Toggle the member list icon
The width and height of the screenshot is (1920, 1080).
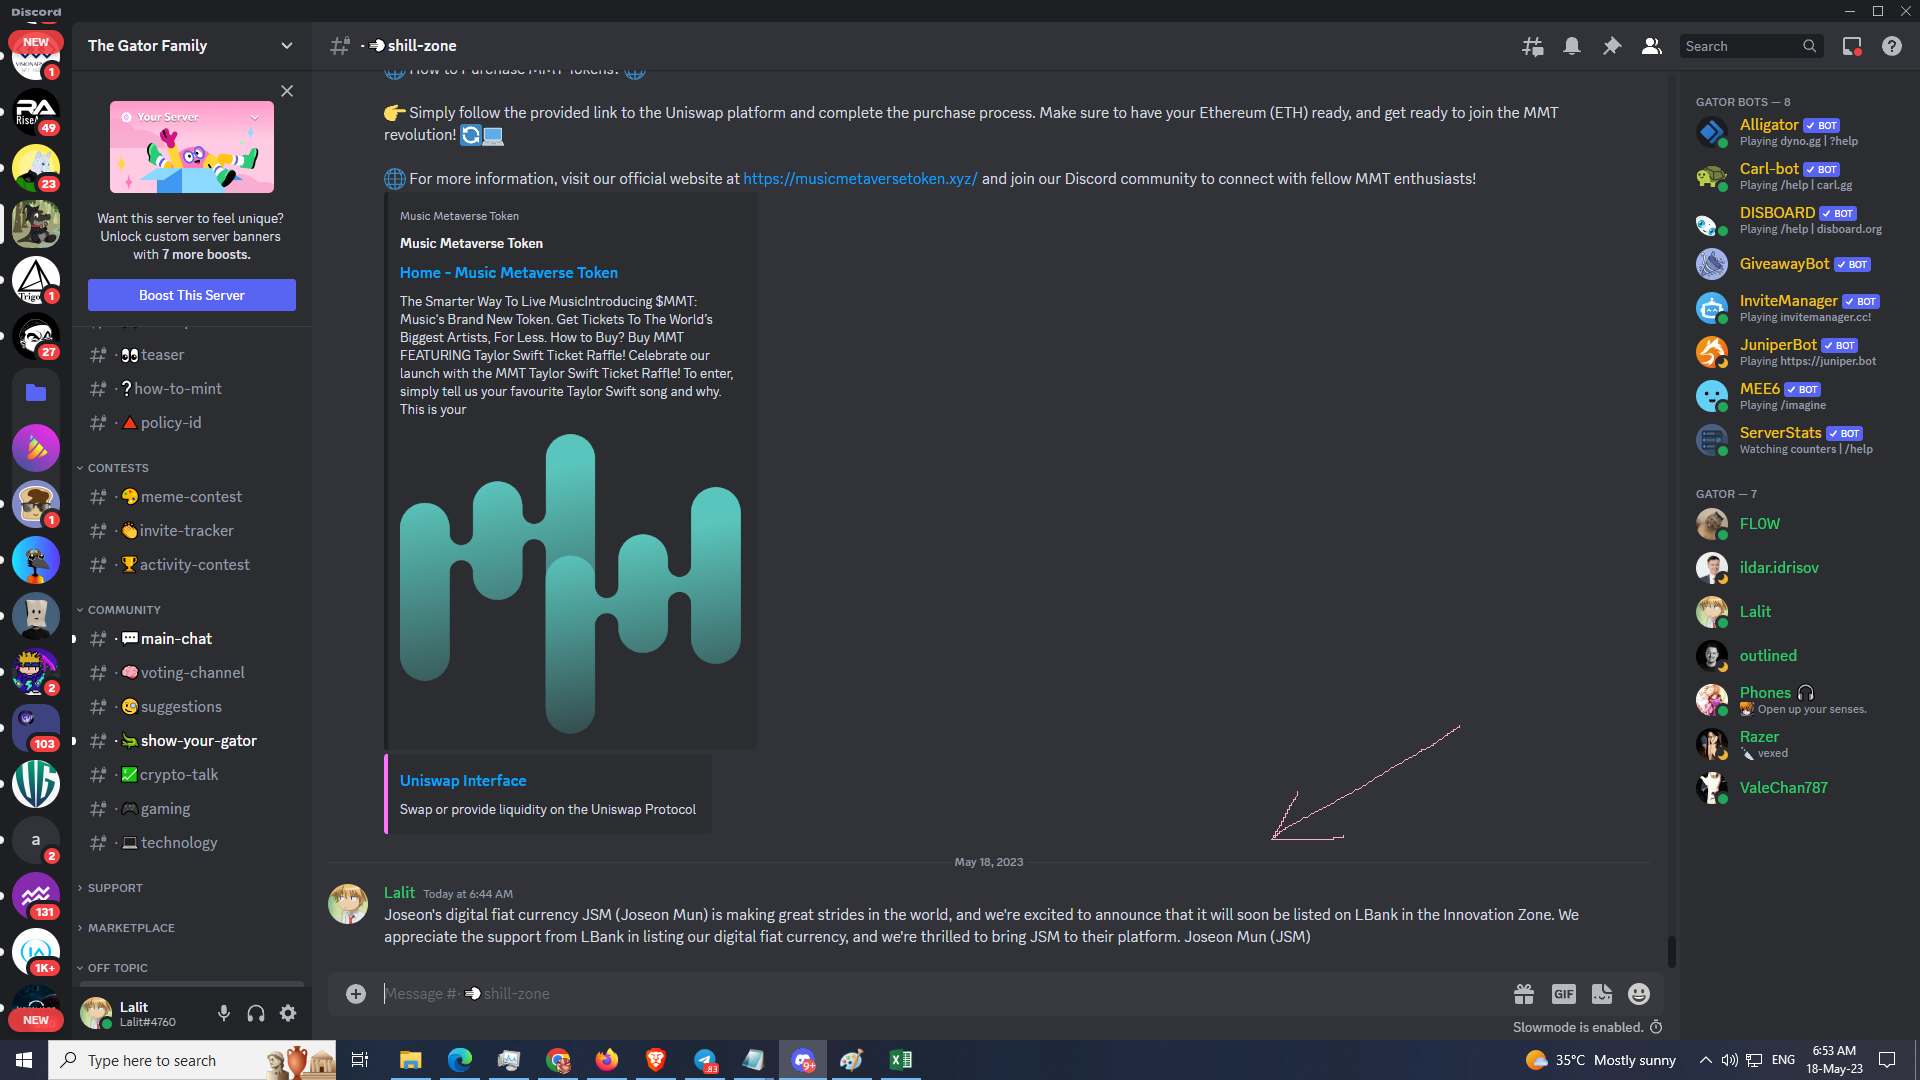point(1652,46)
